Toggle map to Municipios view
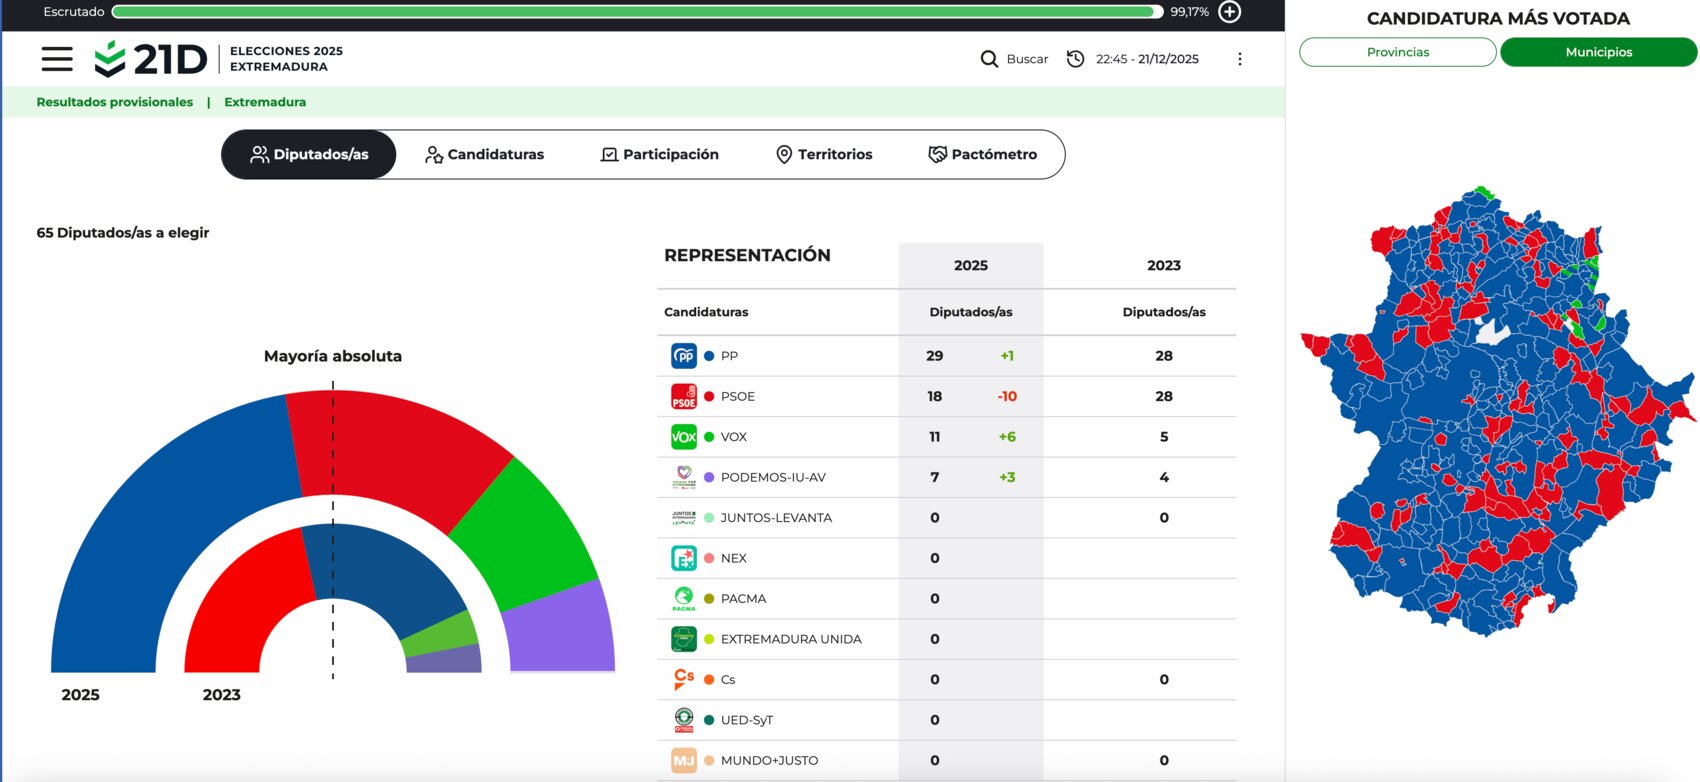1700x782 pixels. [1599, 52]
